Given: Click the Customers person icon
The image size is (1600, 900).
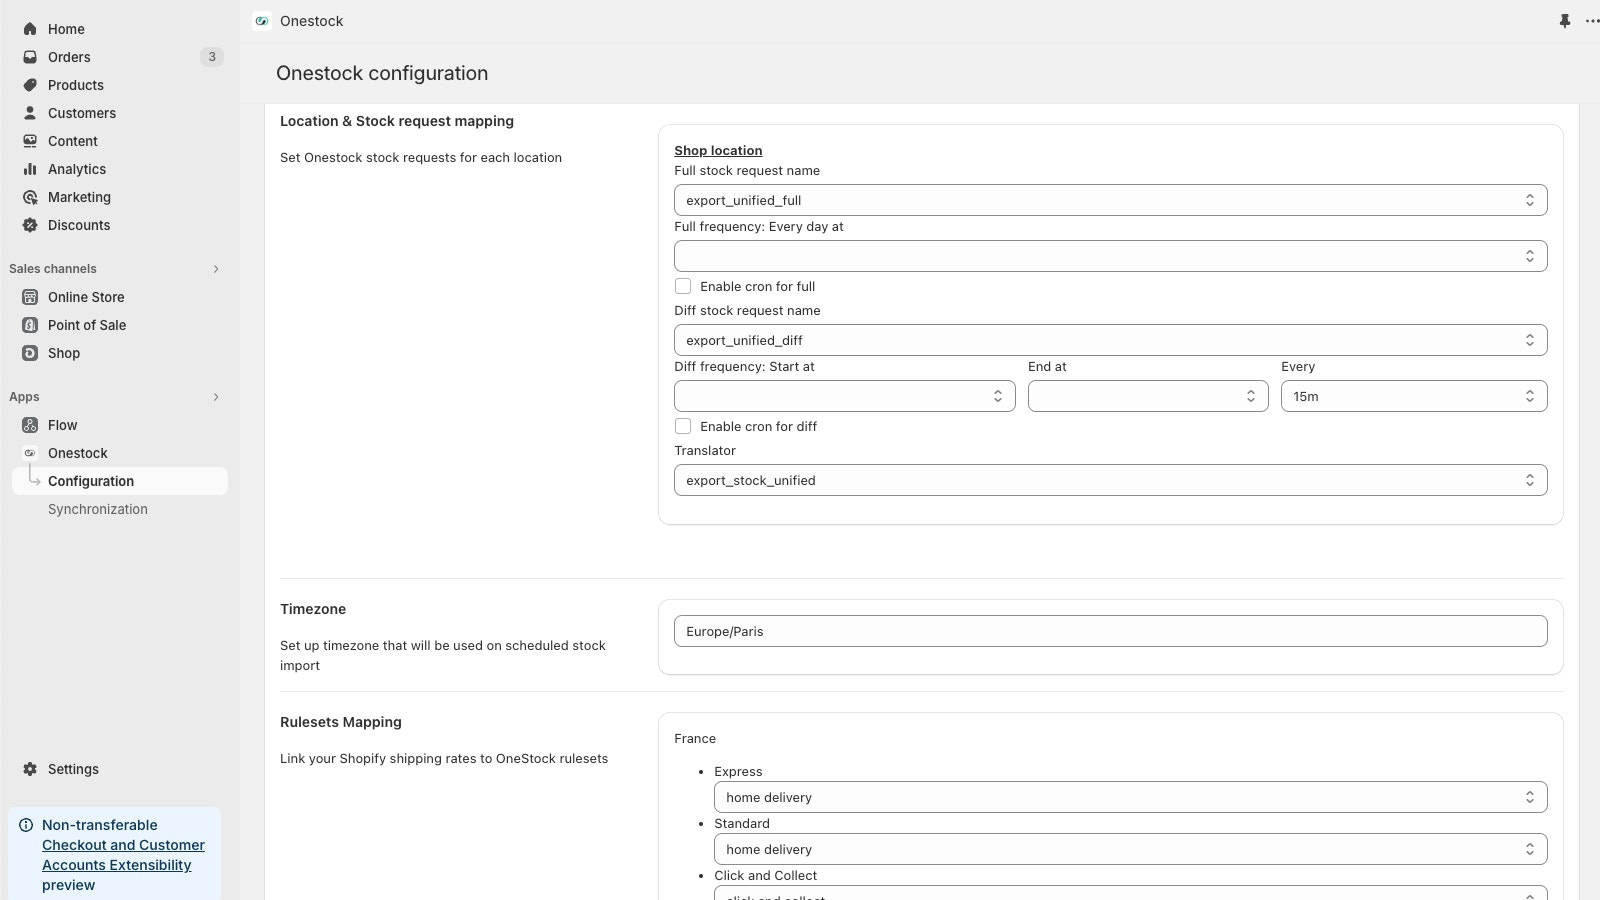Looking at the screenshot, I should tap(30, 113).
